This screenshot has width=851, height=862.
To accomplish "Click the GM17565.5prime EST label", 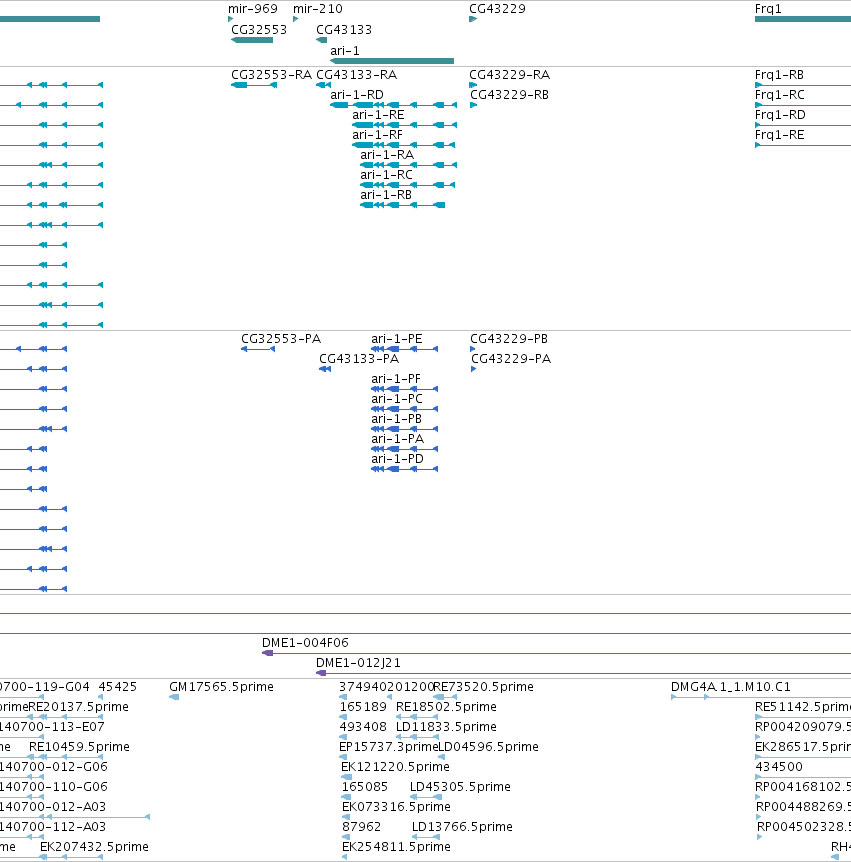I will pyautogui.click(x=221, y=687).
